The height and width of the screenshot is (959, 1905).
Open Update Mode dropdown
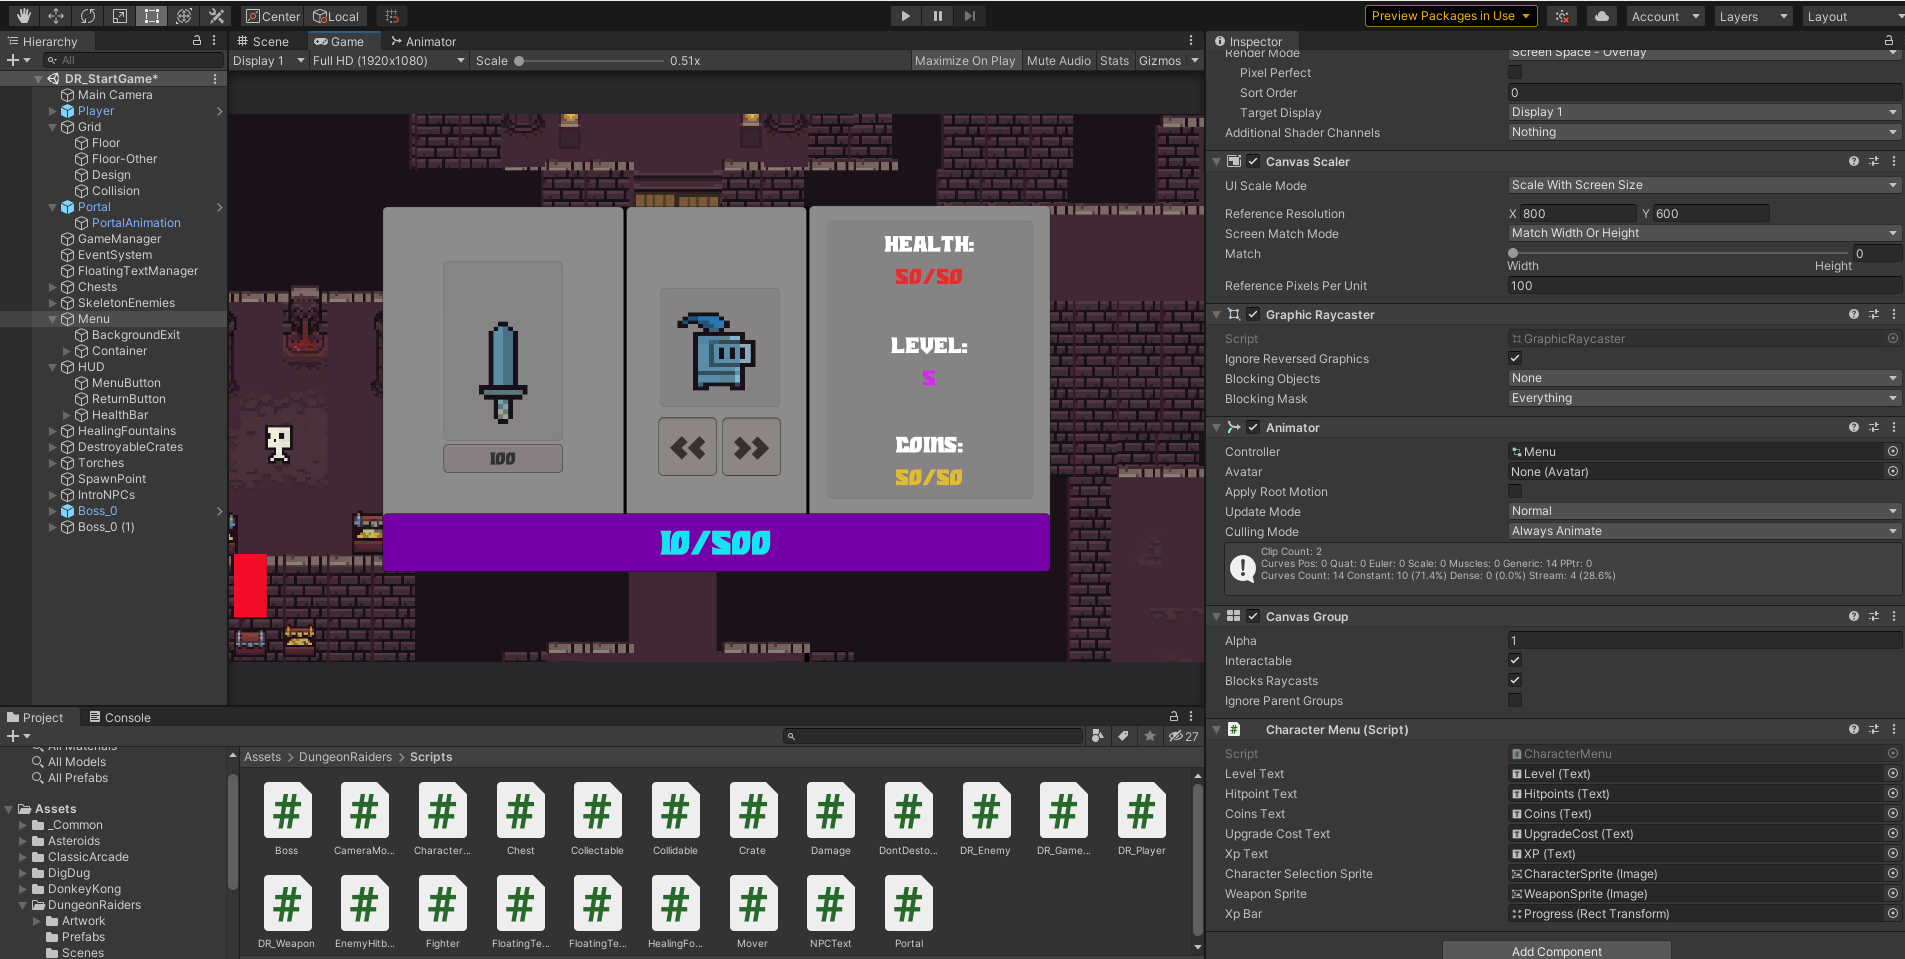pyautogui.click(x=1704, y=511)
